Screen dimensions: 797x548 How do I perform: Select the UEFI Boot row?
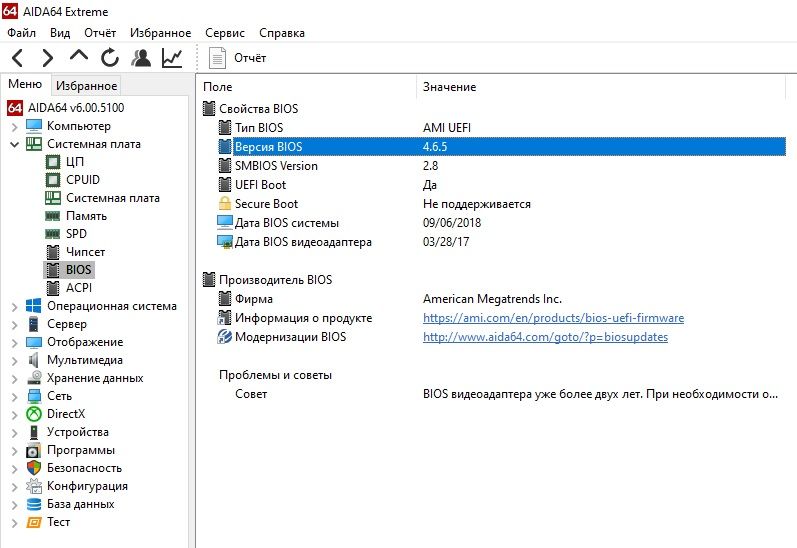(x=502, y=185)
